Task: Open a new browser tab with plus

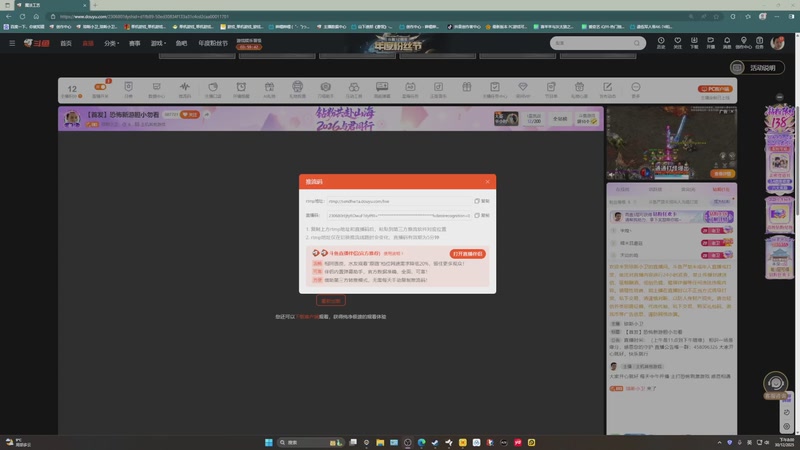Action: click(95, 5)
